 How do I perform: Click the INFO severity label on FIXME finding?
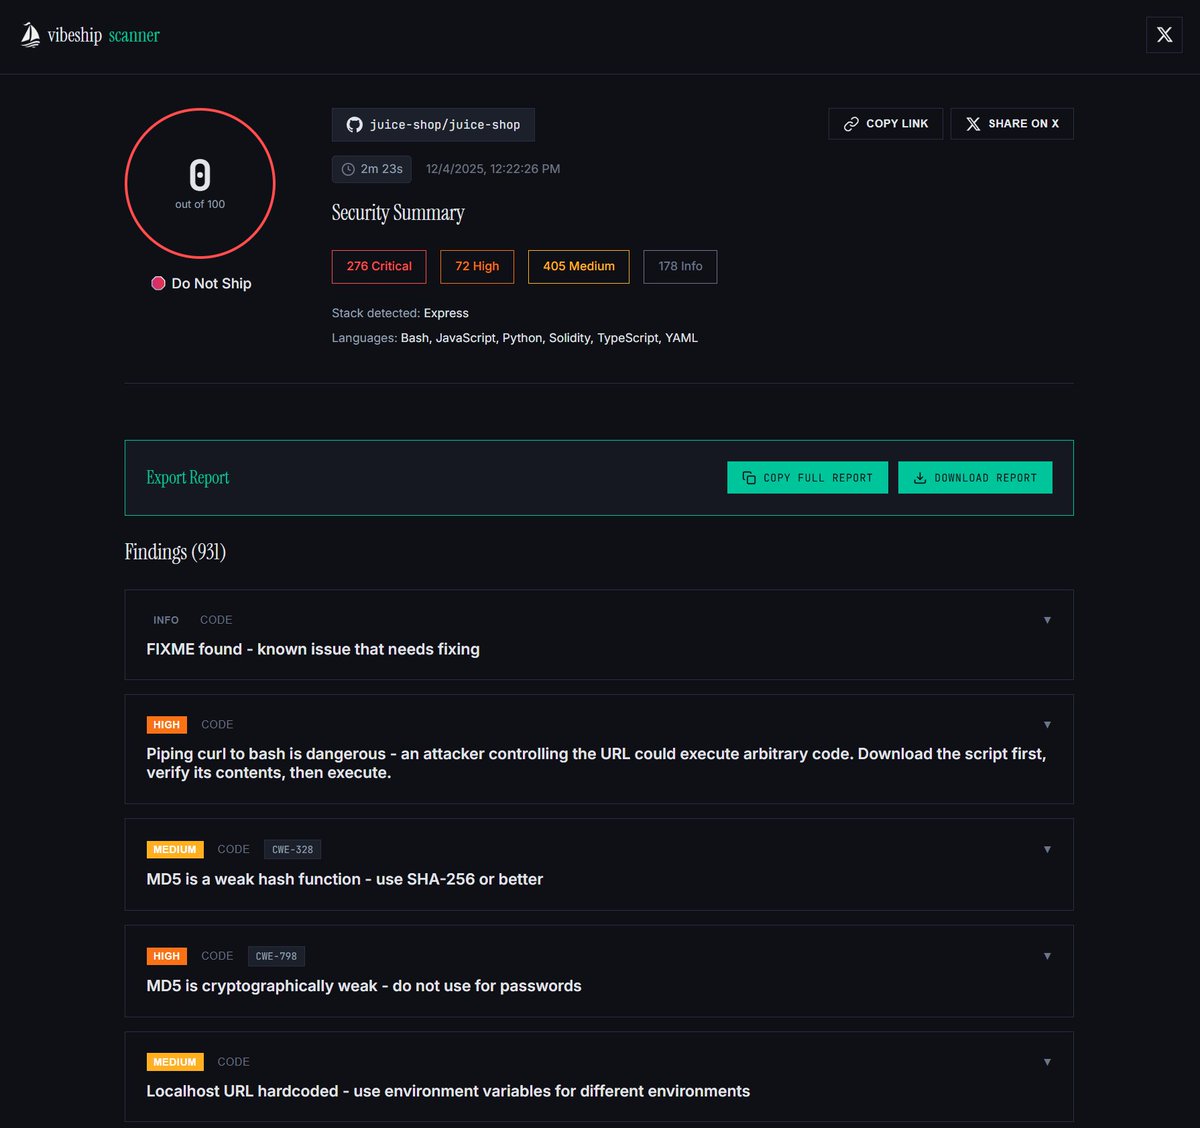point(166,620)
